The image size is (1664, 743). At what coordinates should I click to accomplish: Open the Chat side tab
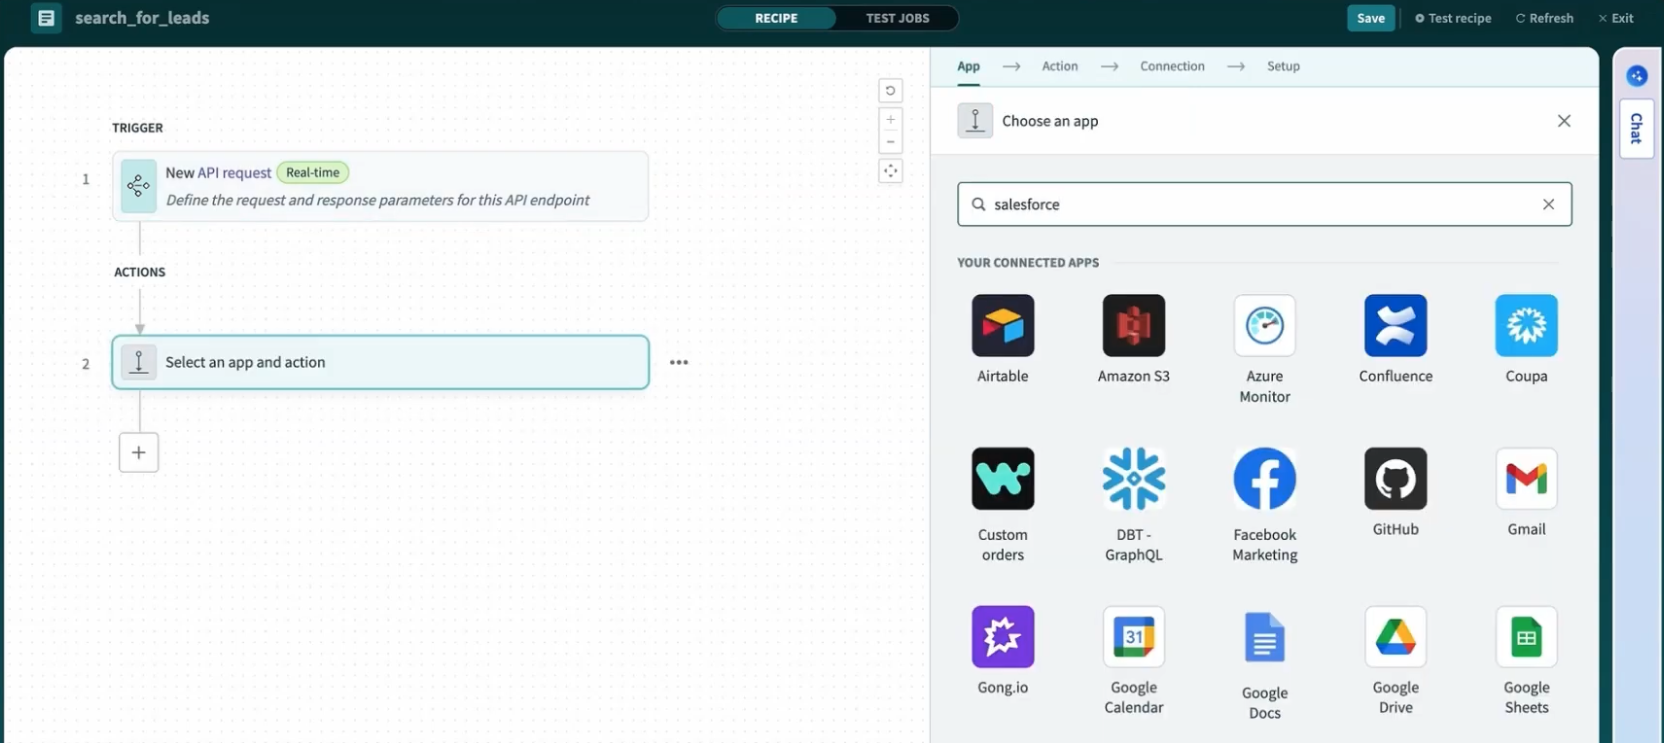[1637, 128]
